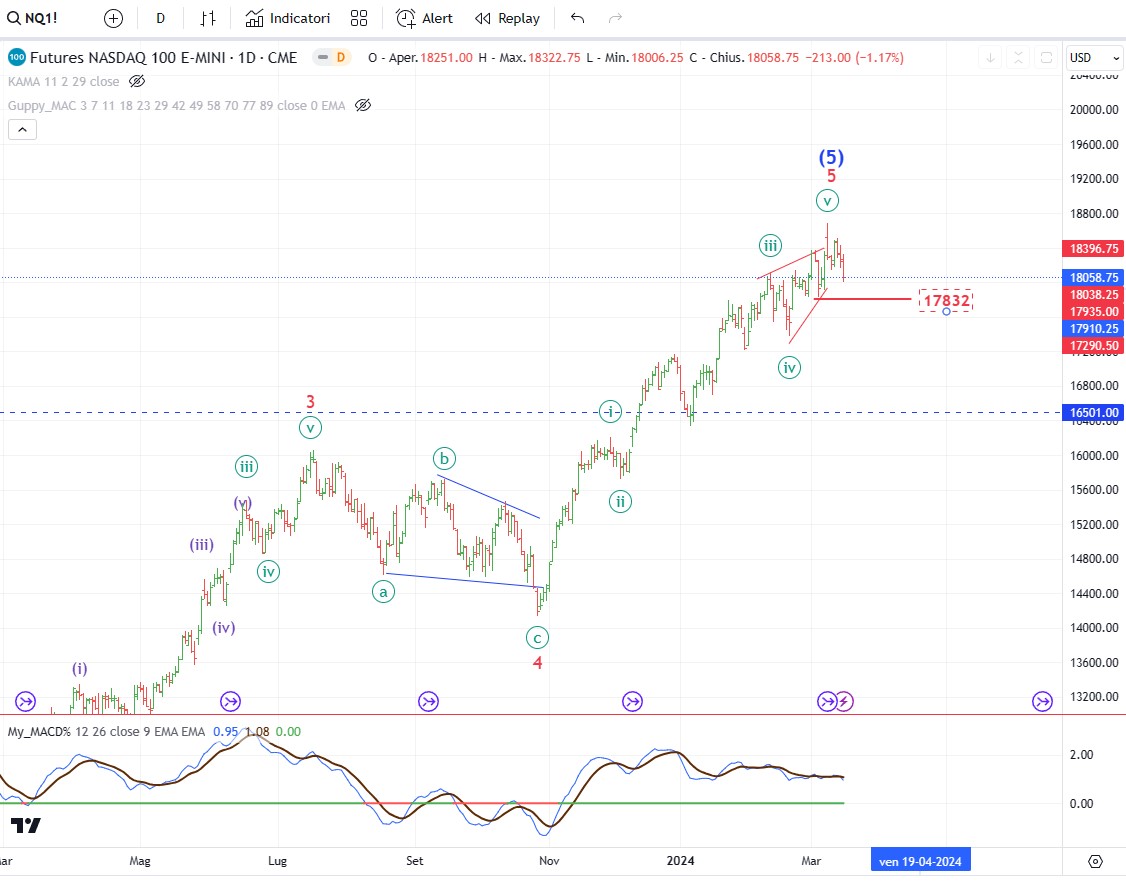Click the 20000.00 price axis tick
The width and height of the screenshot is (1126, 884).
point(1094,110)
